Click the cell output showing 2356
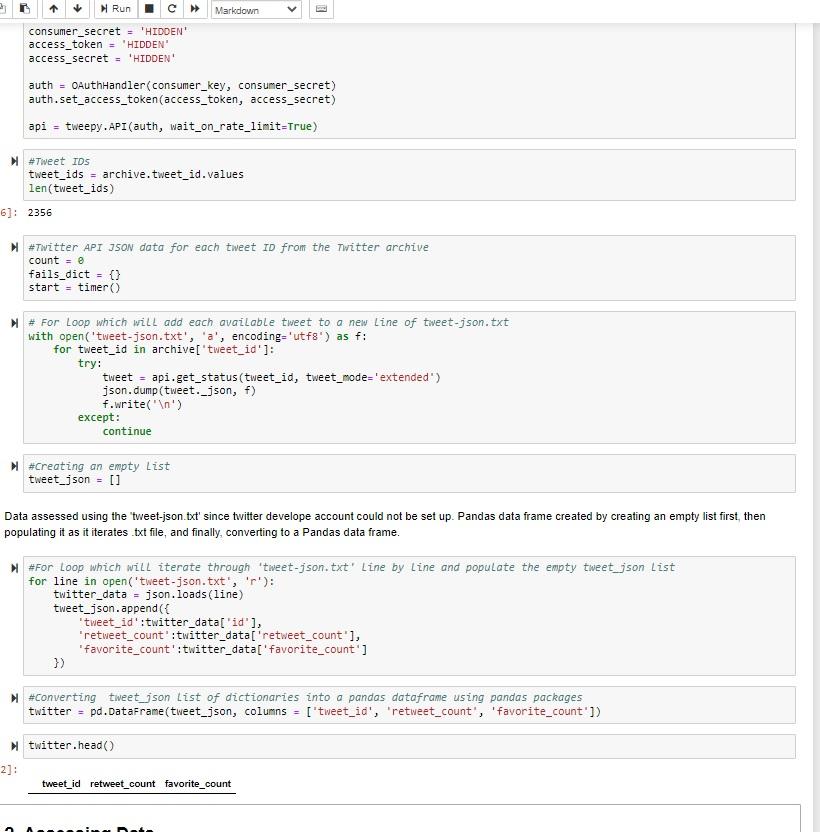 (38, 212)
